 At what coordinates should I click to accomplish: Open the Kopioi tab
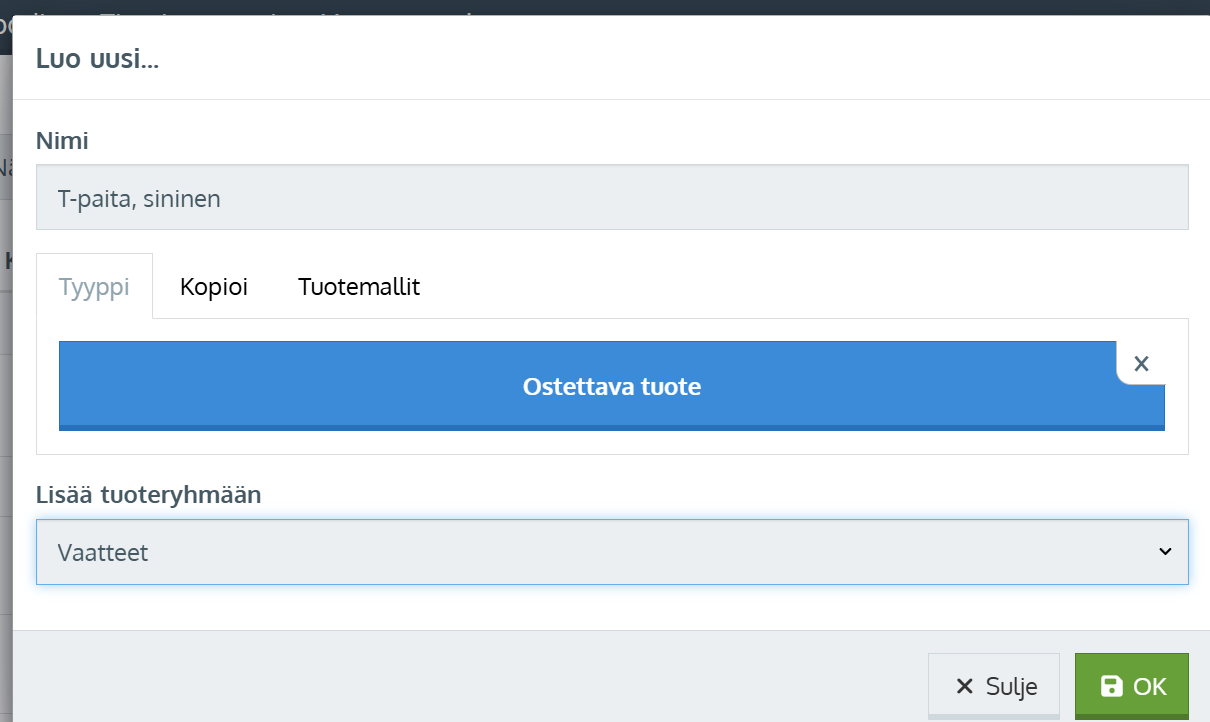pos(214,287)
